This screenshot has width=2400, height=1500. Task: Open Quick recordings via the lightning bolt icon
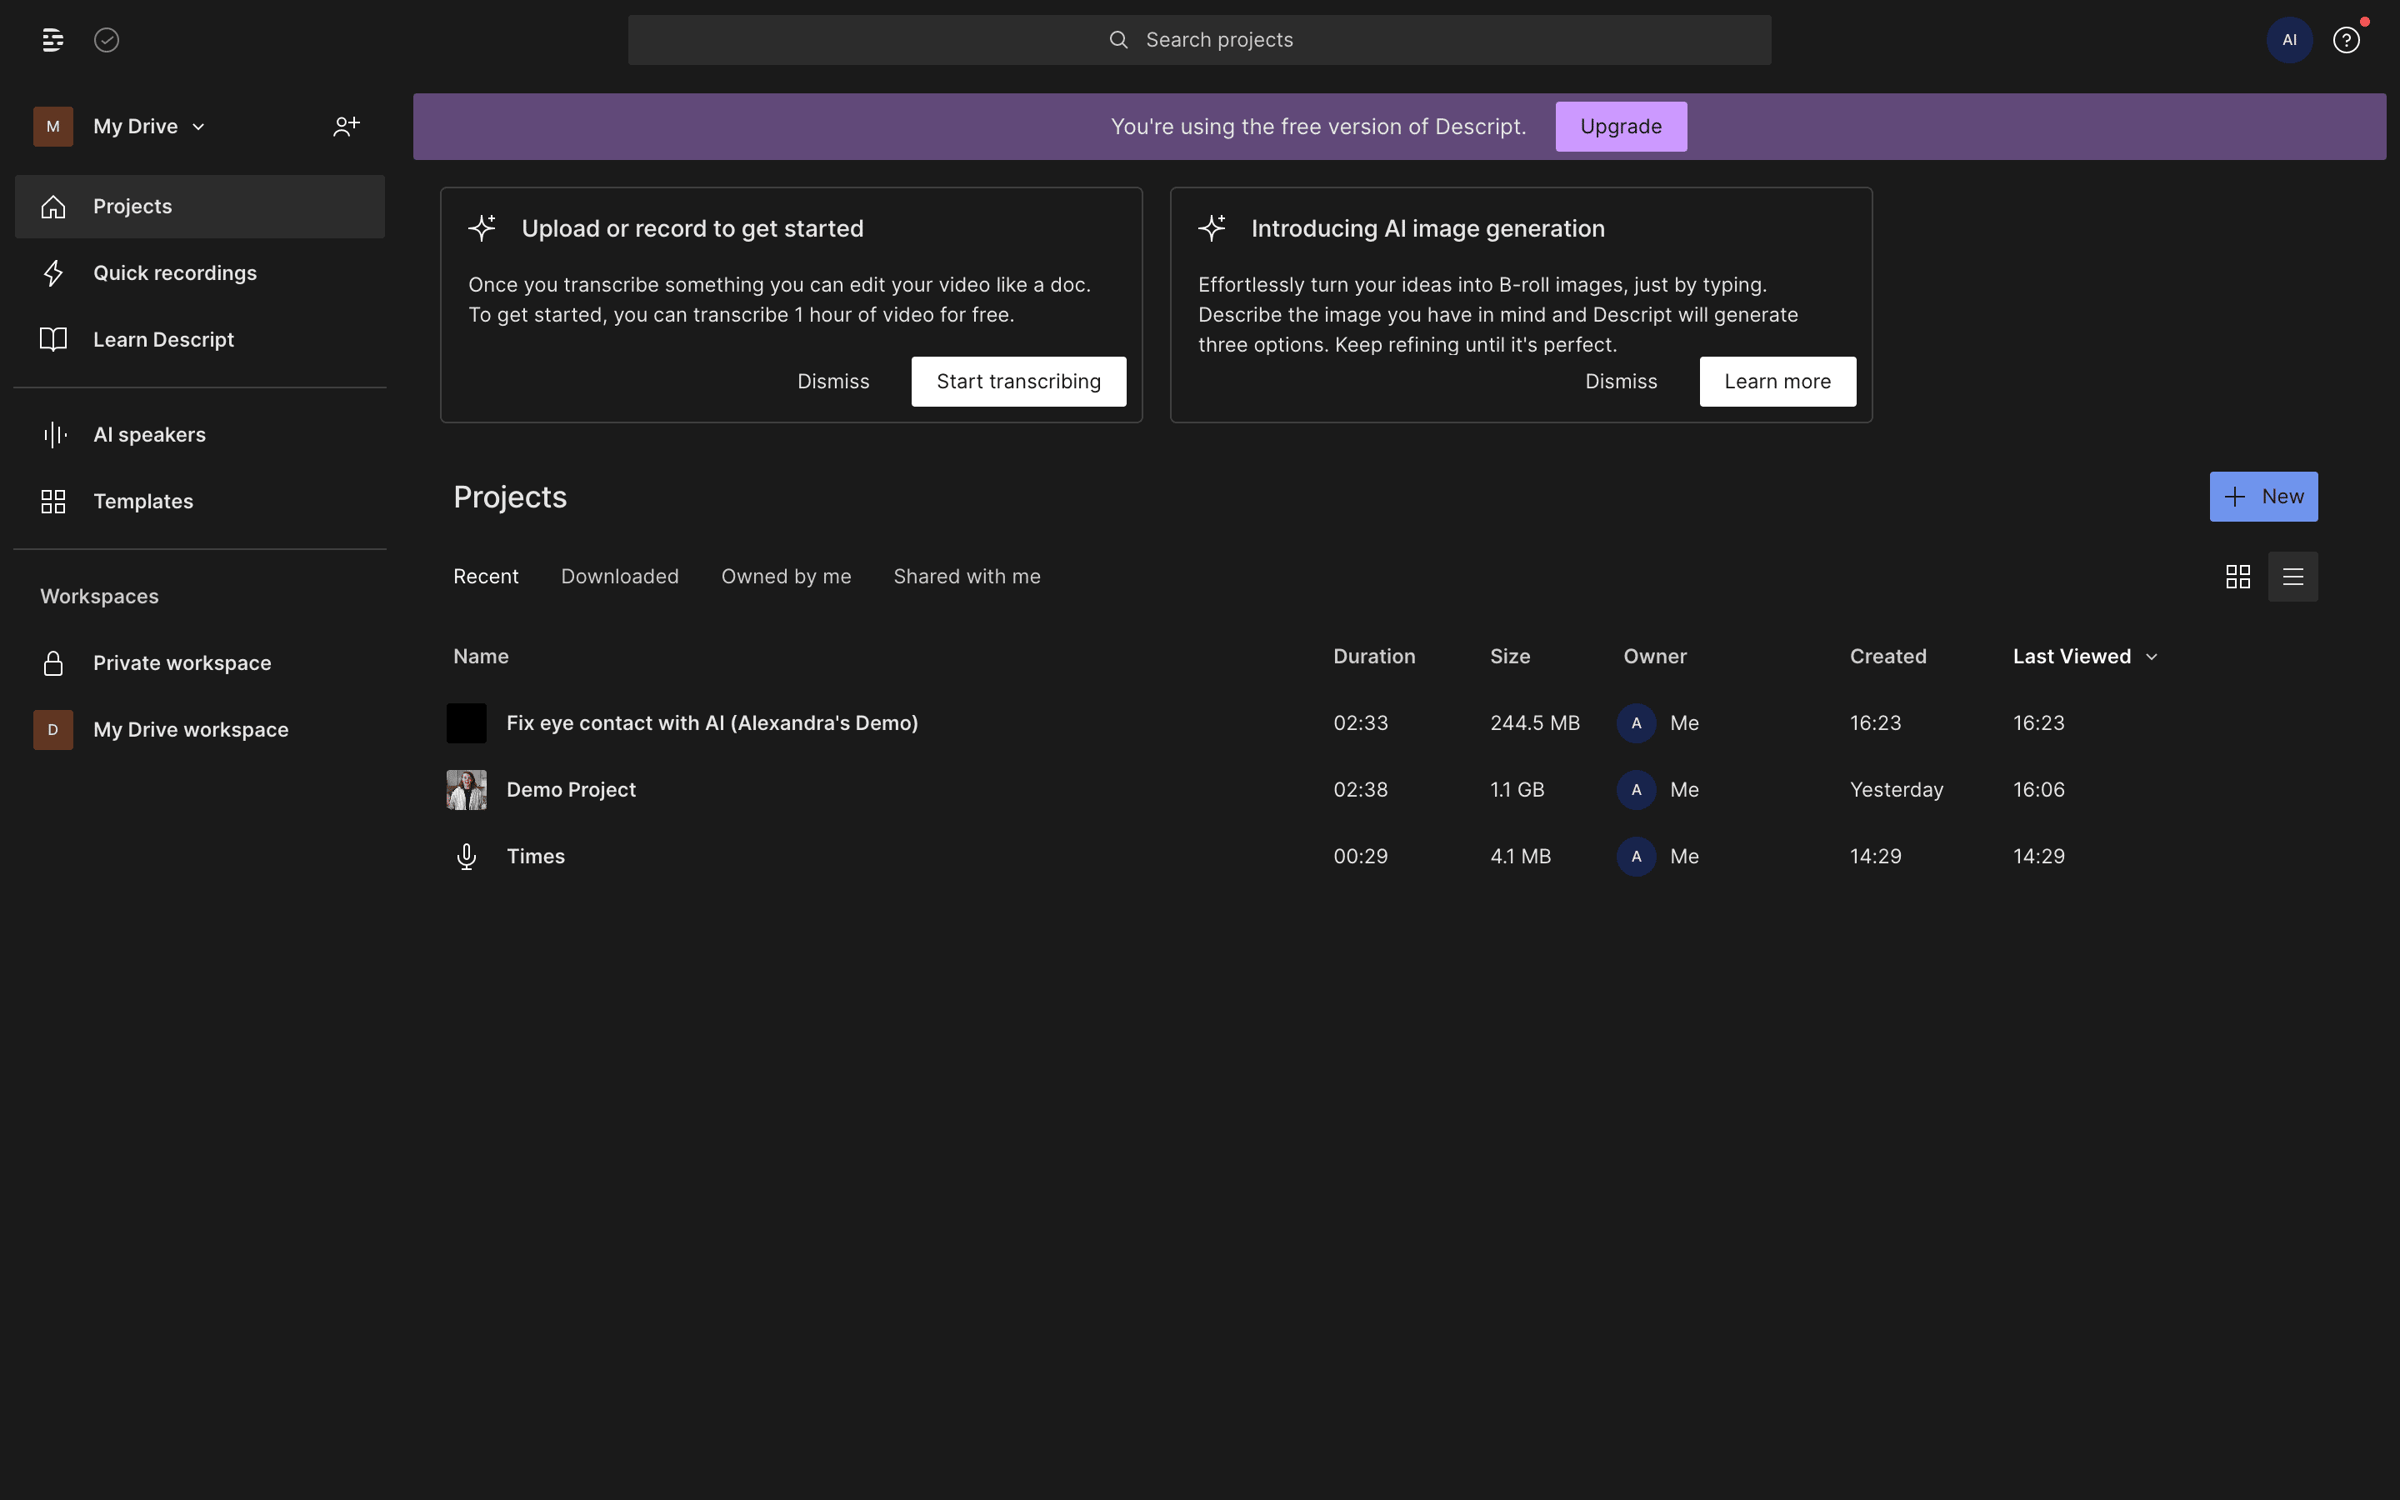pos(53,272)
